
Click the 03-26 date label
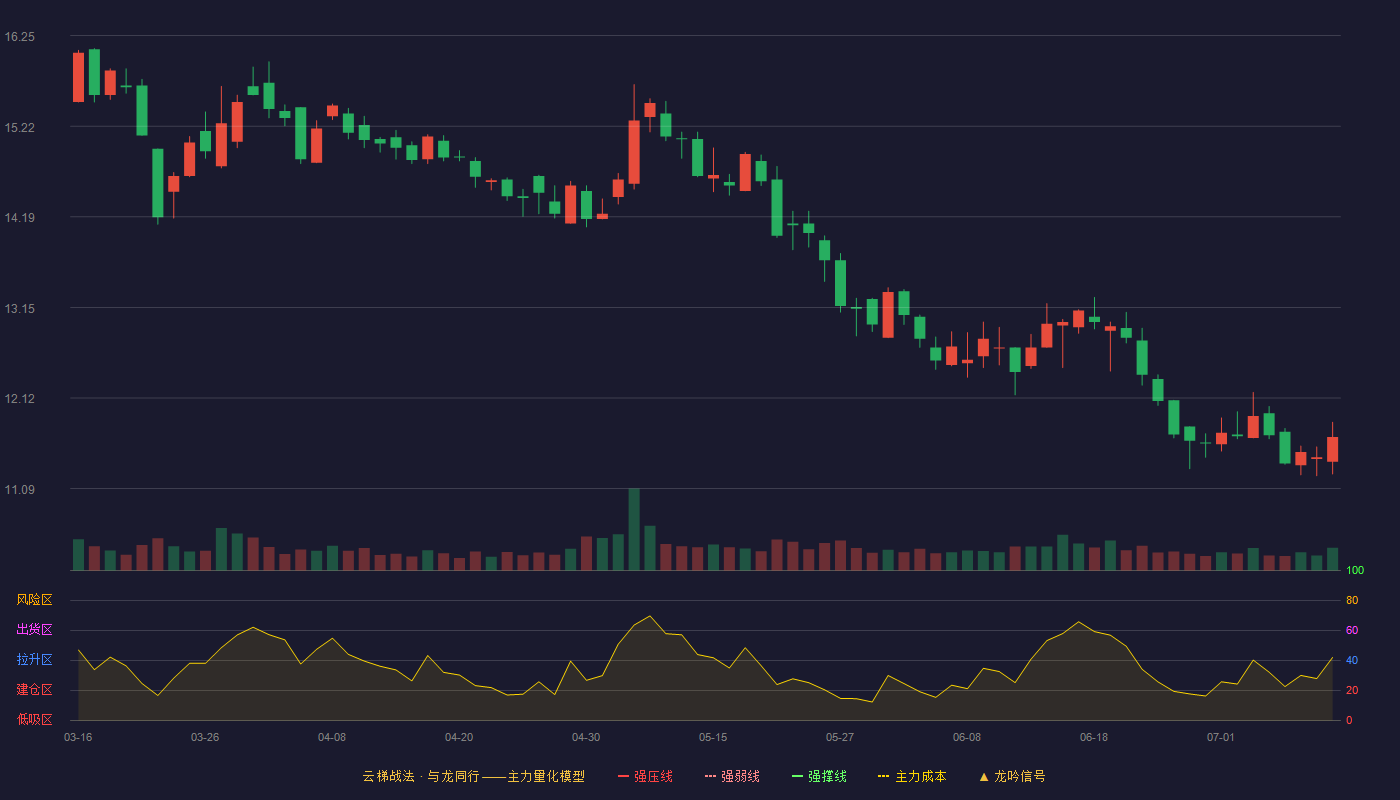pos(205,737)
